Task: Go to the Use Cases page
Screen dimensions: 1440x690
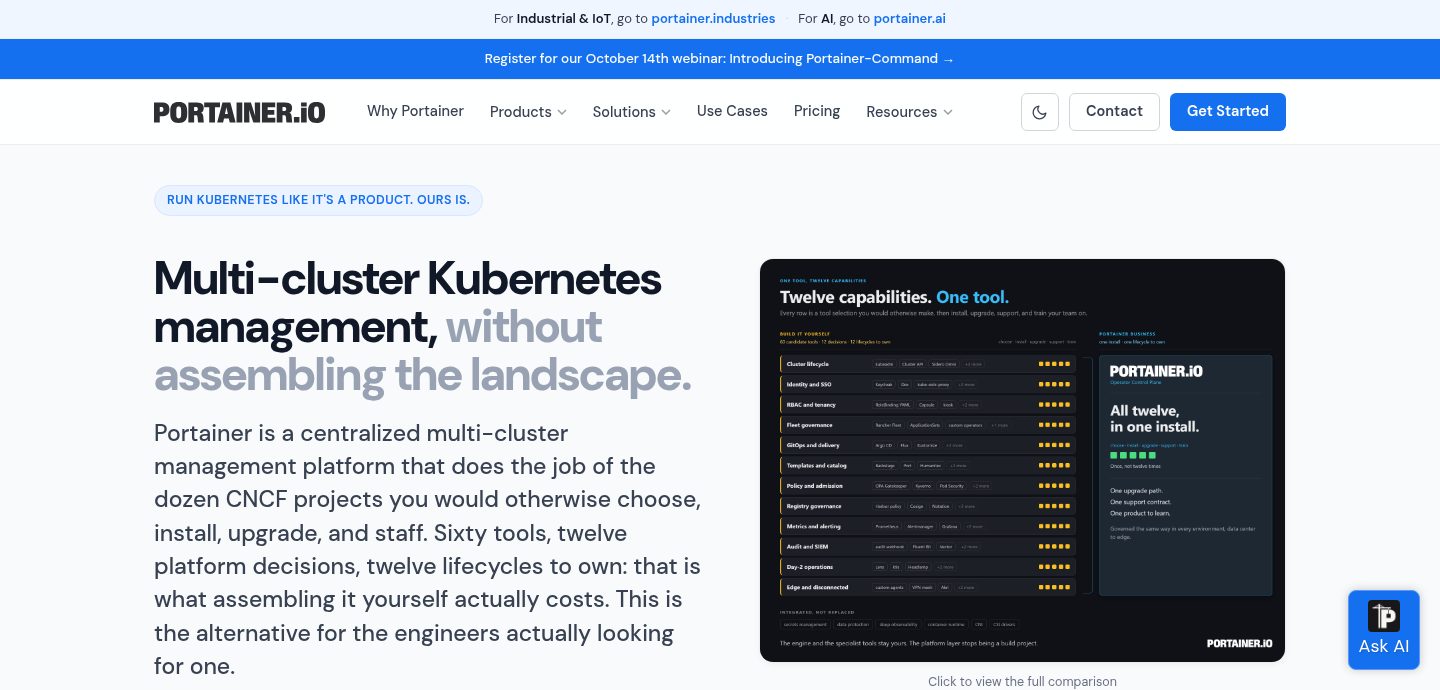Action: (x=732, y=111)
